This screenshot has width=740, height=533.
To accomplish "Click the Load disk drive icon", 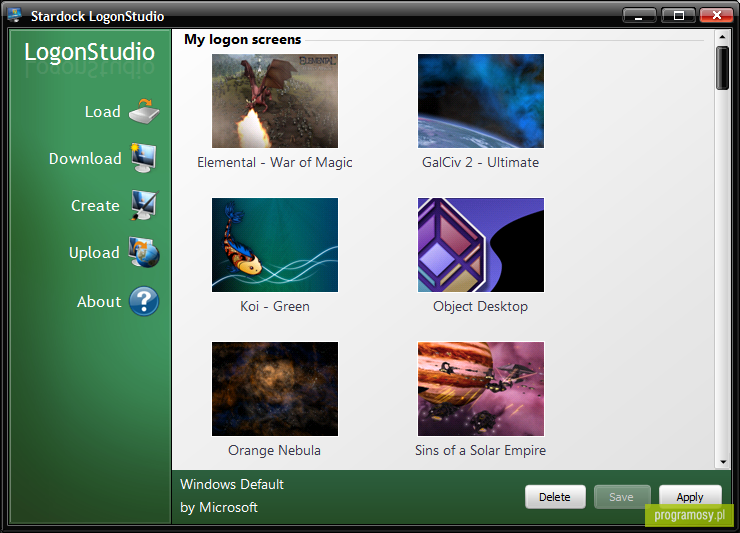I will click(144, 112).
